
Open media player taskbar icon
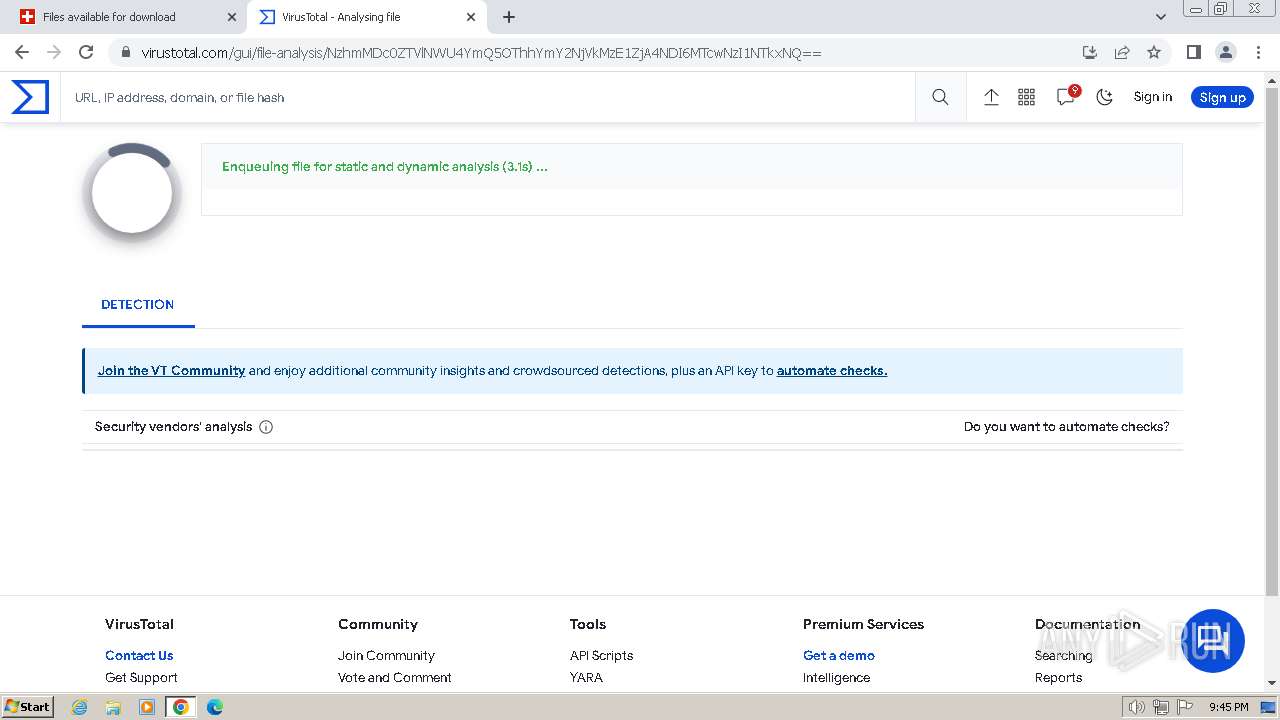147,707
